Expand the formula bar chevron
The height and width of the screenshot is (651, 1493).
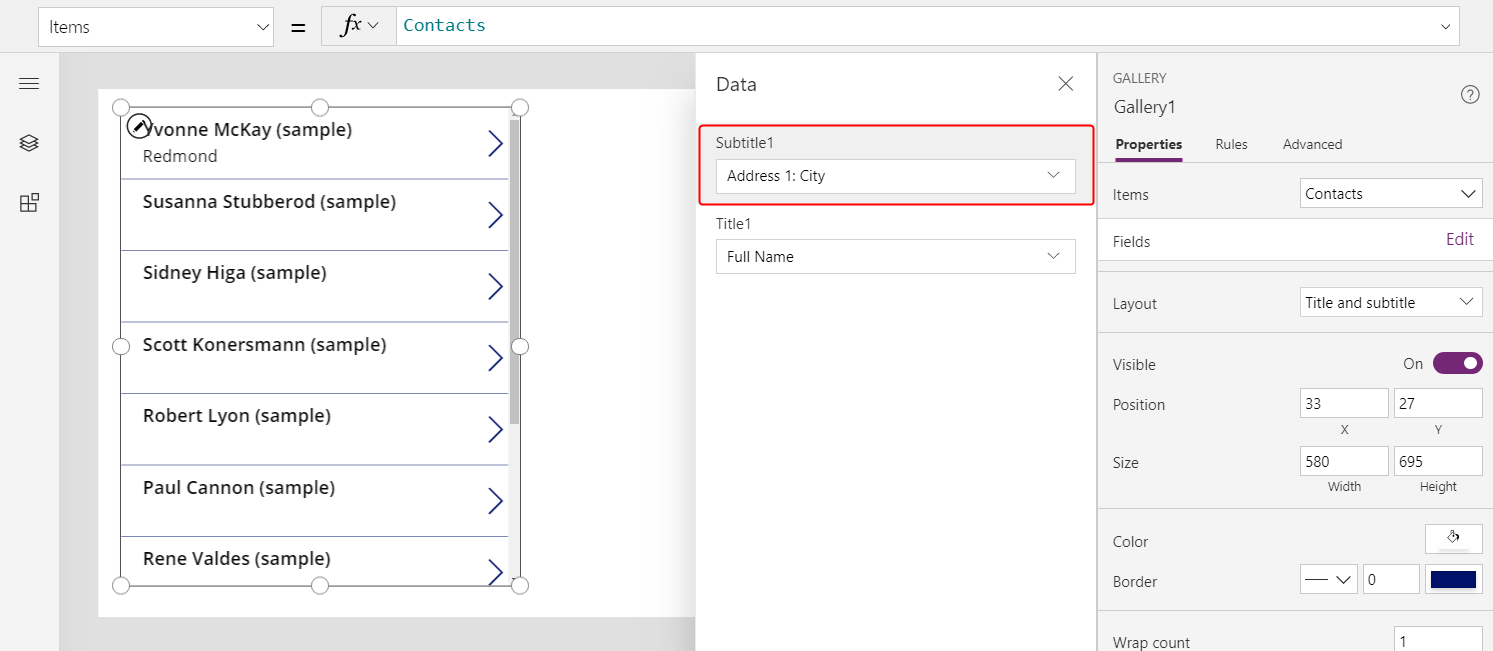1445,27
